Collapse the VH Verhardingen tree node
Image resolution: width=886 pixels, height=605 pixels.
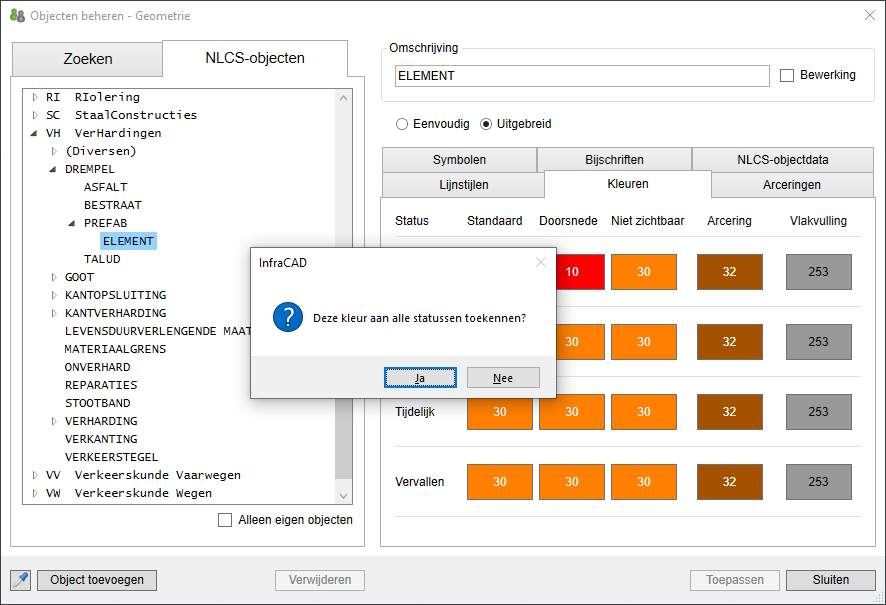[35, 133]
